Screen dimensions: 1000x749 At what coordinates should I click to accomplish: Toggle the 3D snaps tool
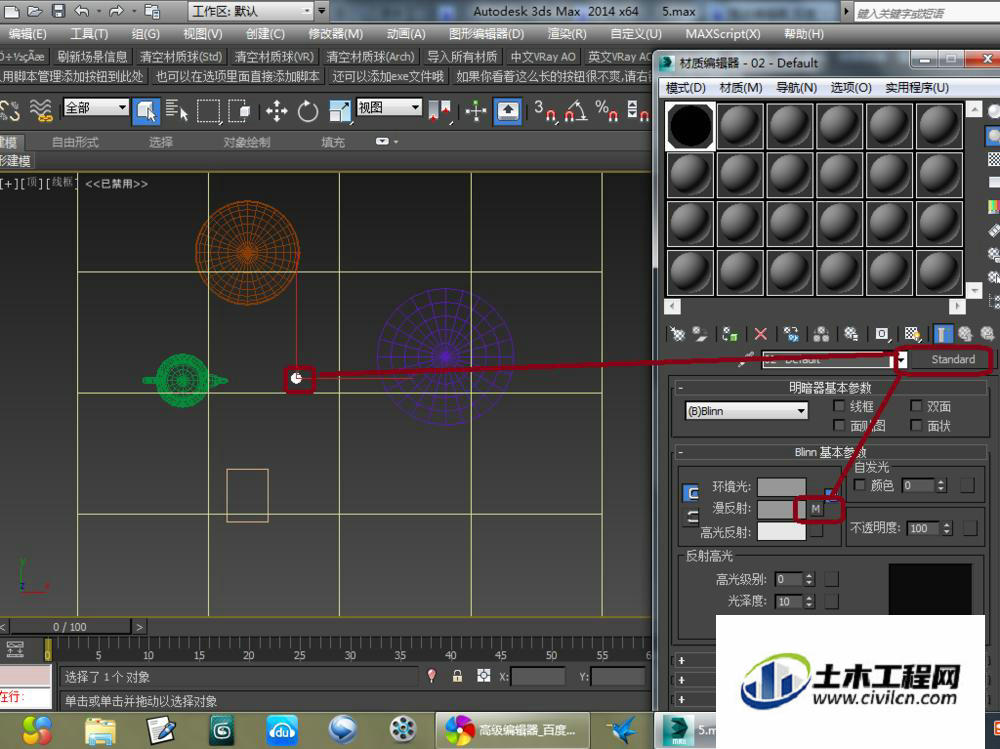[x=545, y=111]
